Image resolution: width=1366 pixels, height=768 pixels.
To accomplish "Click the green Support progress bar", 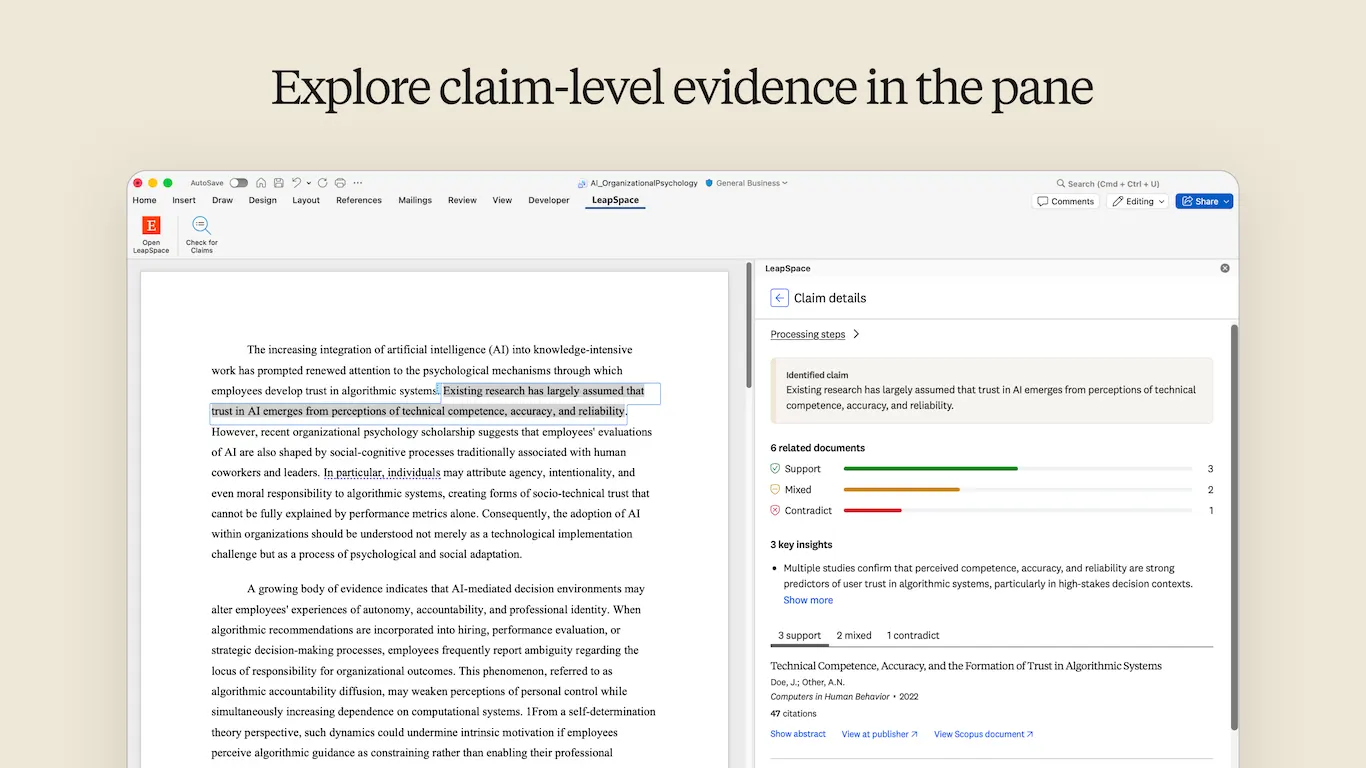I will pos(931,468).
